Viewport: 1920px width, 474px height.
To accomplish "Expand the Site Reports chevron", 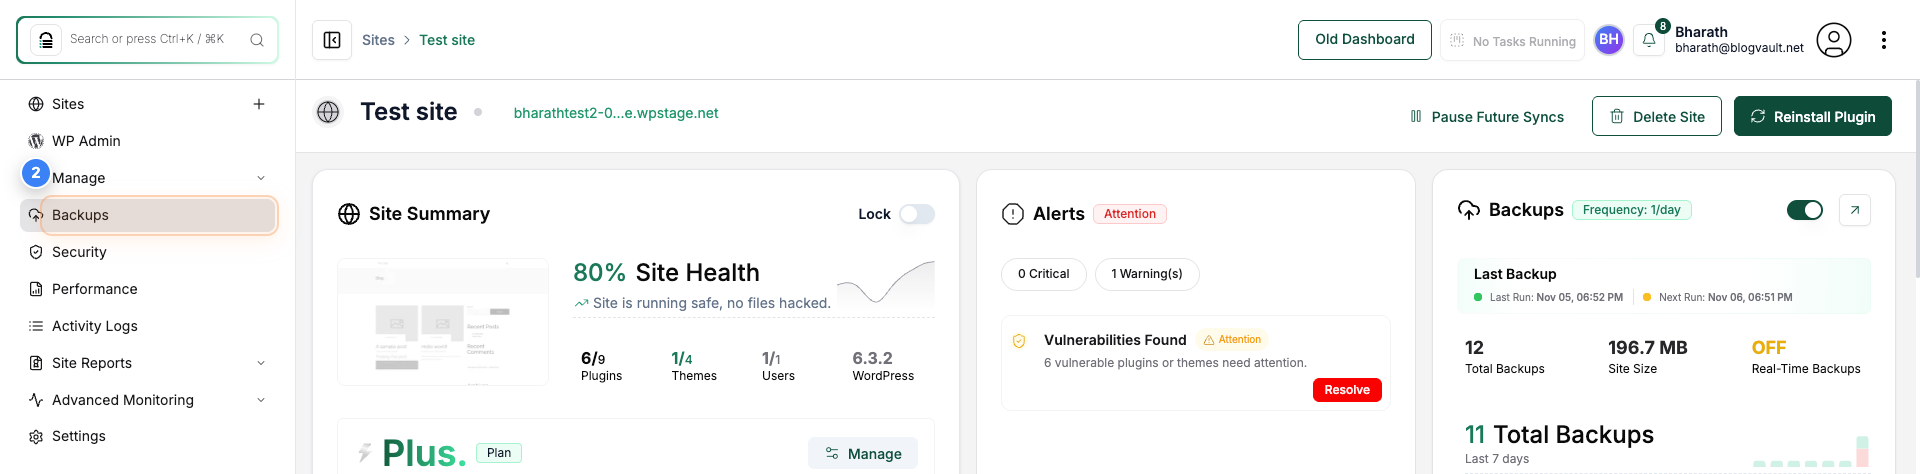I will click(261, 363).
